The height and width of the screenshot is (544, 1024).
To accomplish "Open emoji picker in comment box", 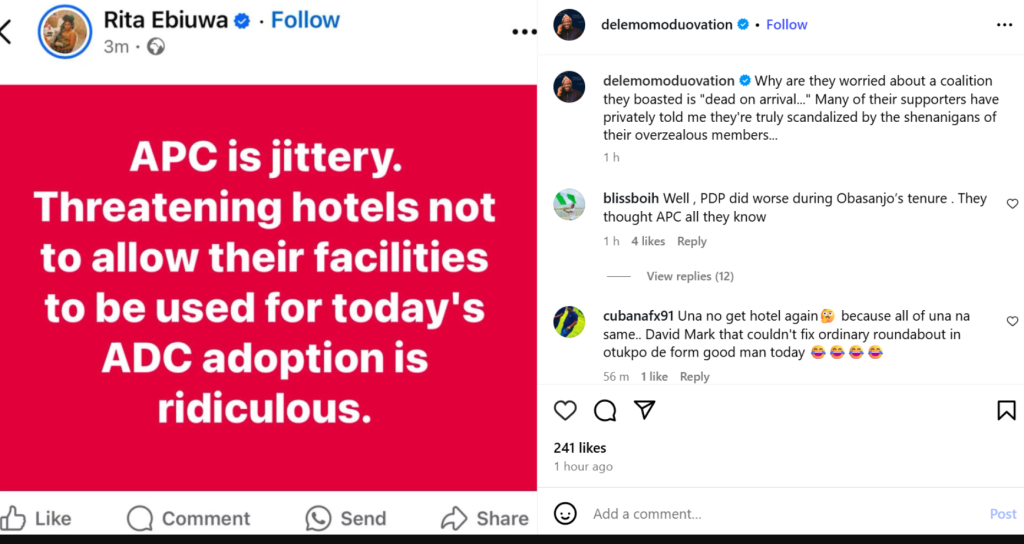I will click(565, 513).
